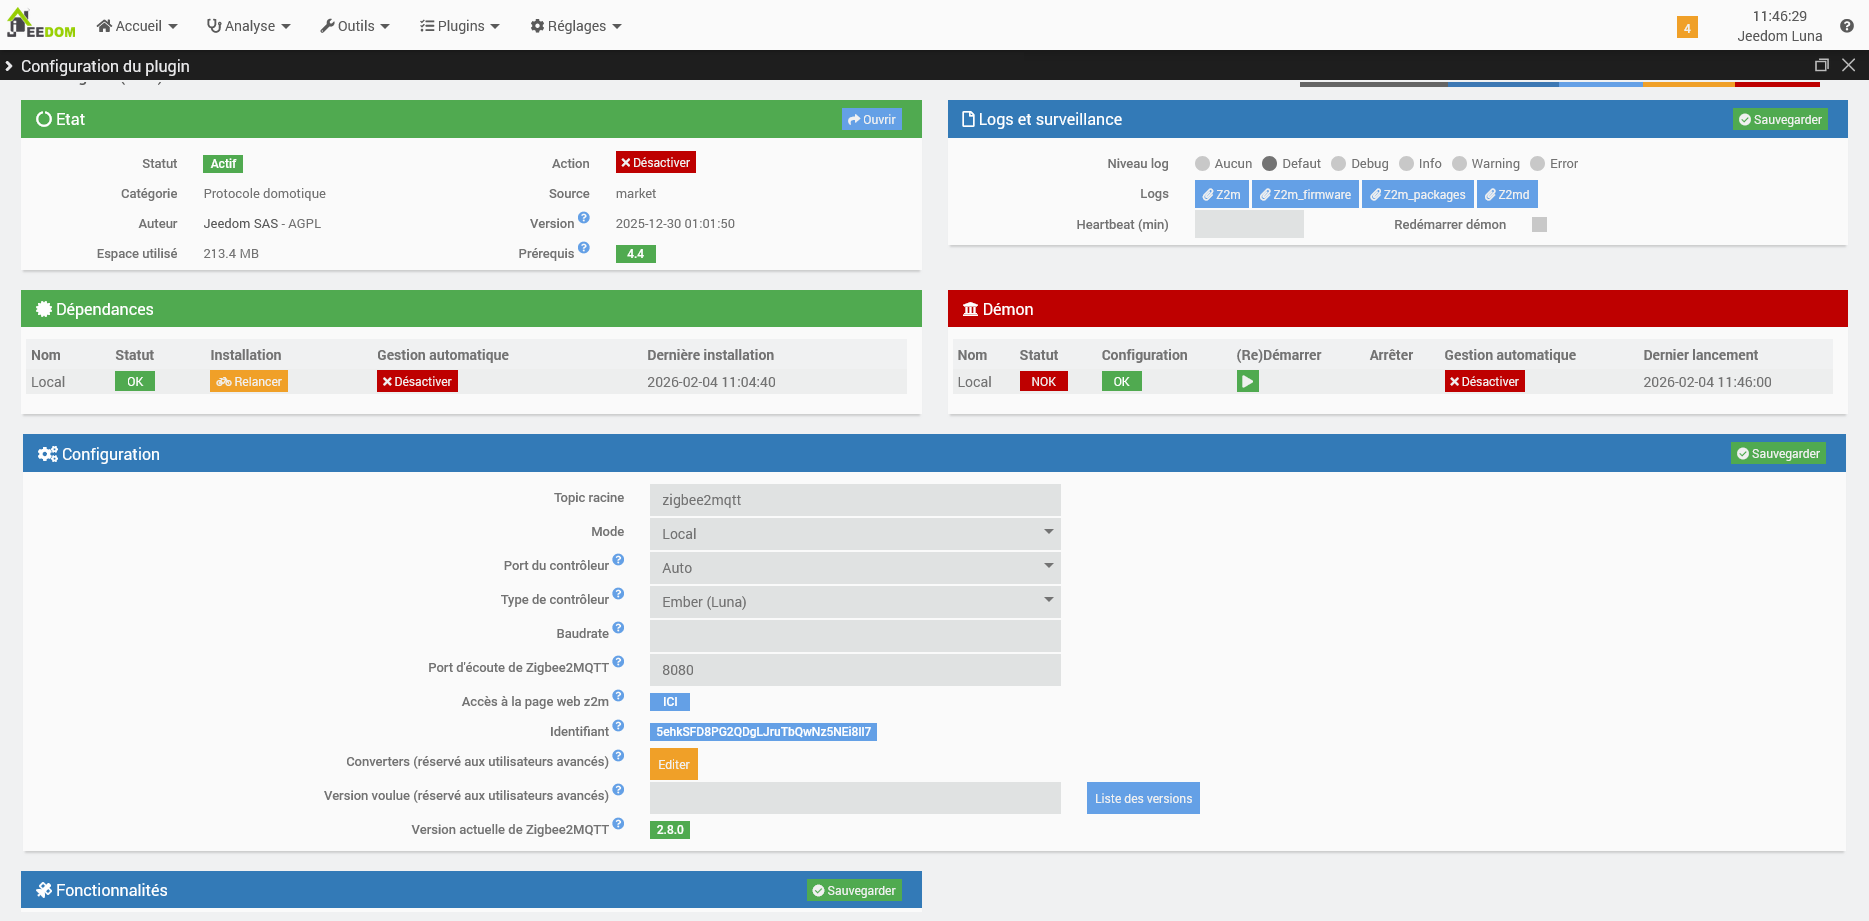This screenshot has height=921, width=1869.
Task: Click help icon beside Type de contrôleur
Action: point(618,594)
